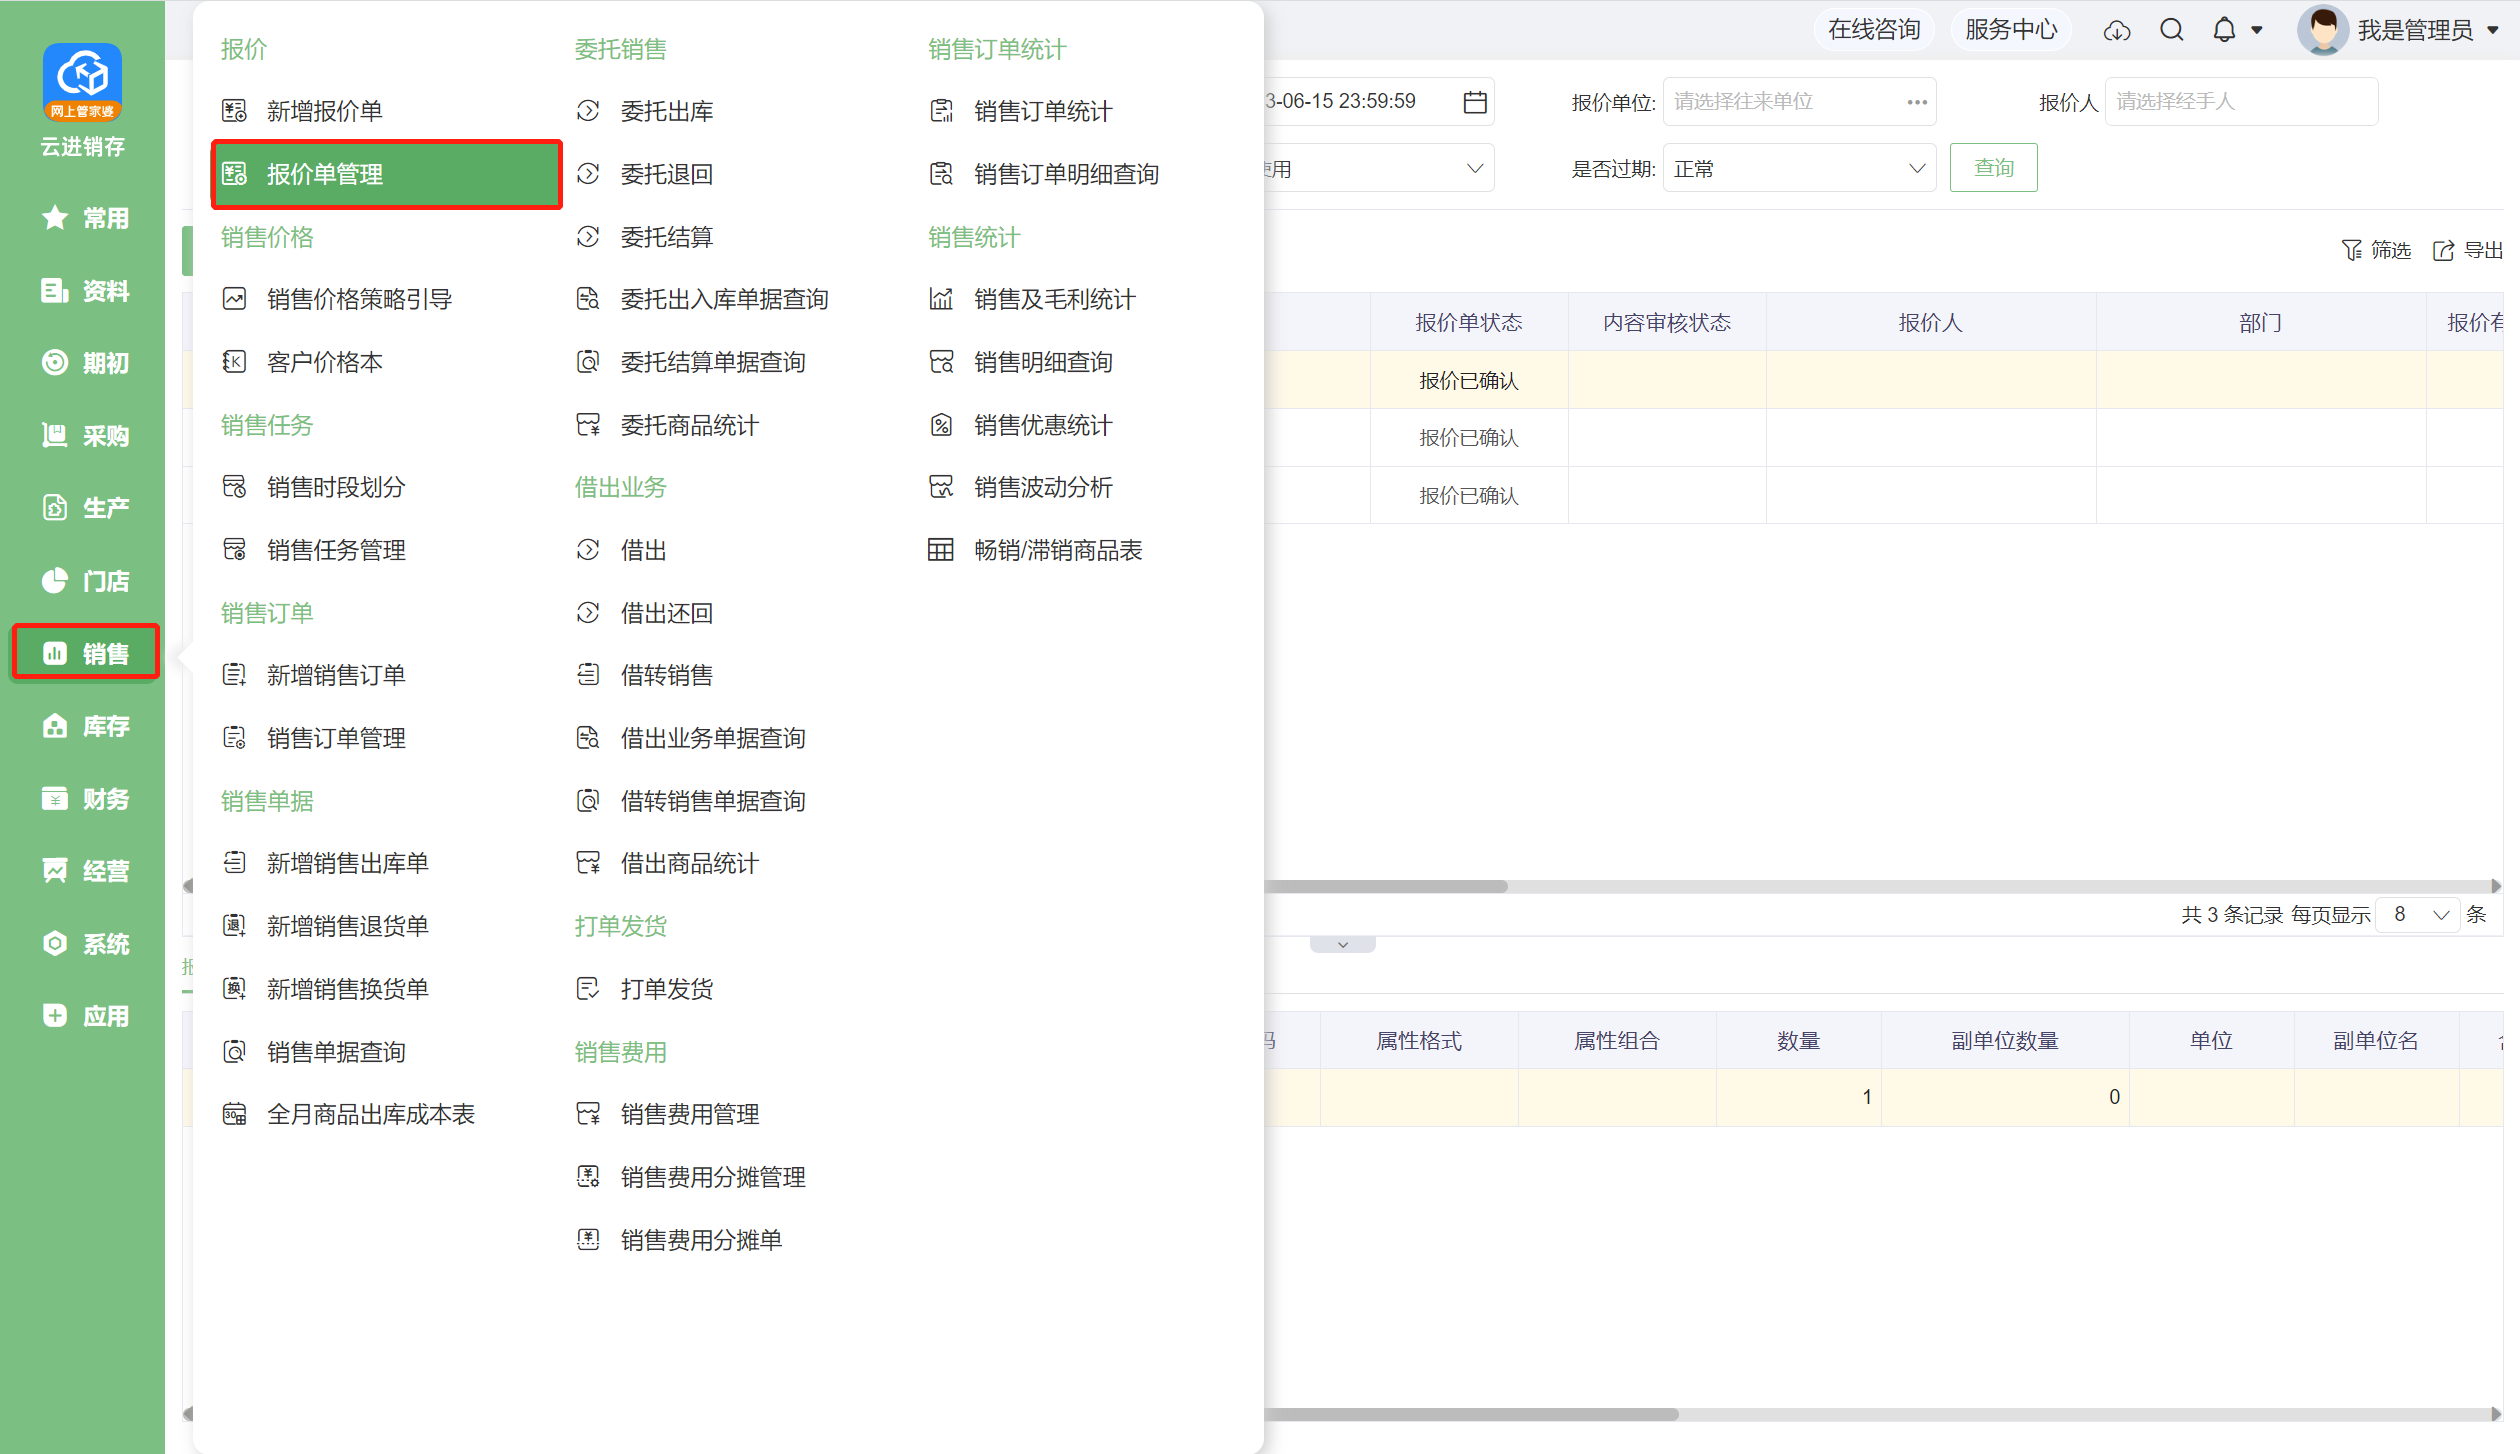Open 常用 in the sidebar
The image size is (2520, 1454).
click(85, 218)
